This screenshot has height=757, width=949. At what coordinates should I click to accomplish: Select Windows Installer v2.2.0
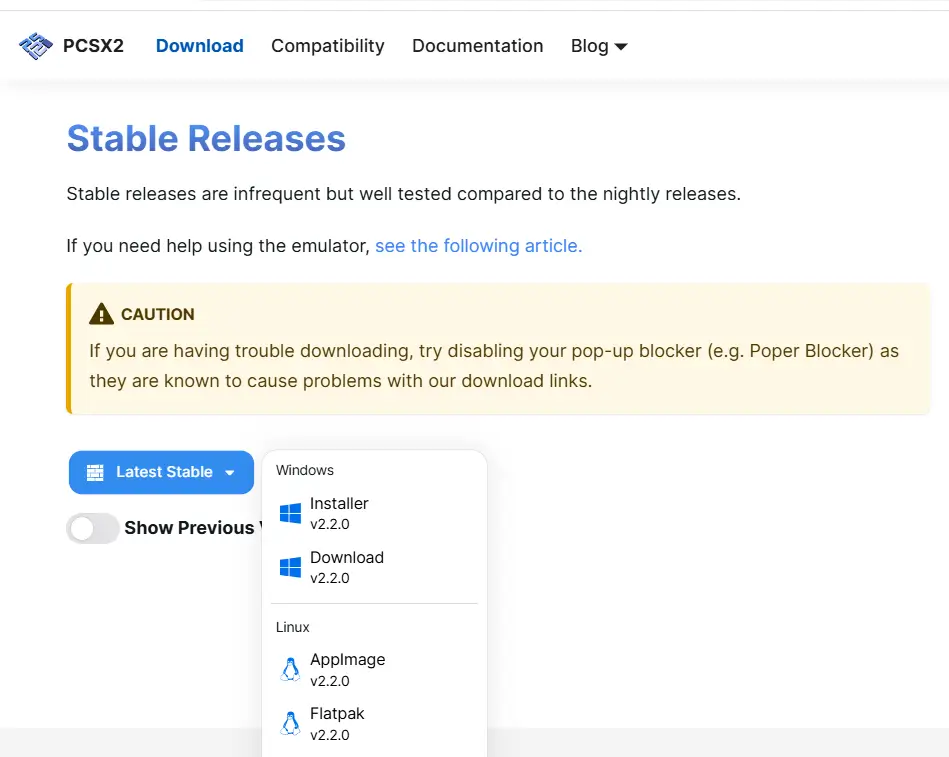(374, 513)
